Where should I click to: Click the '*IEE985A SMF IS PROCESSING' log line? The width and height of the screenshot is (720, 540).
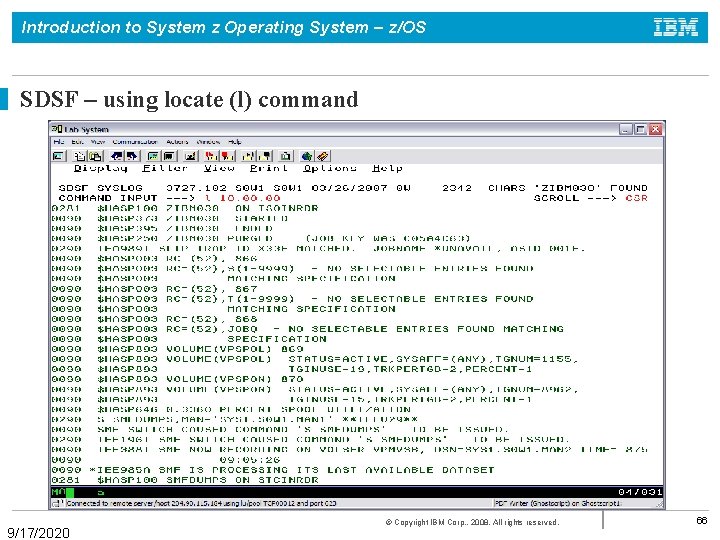coord(273,470)
